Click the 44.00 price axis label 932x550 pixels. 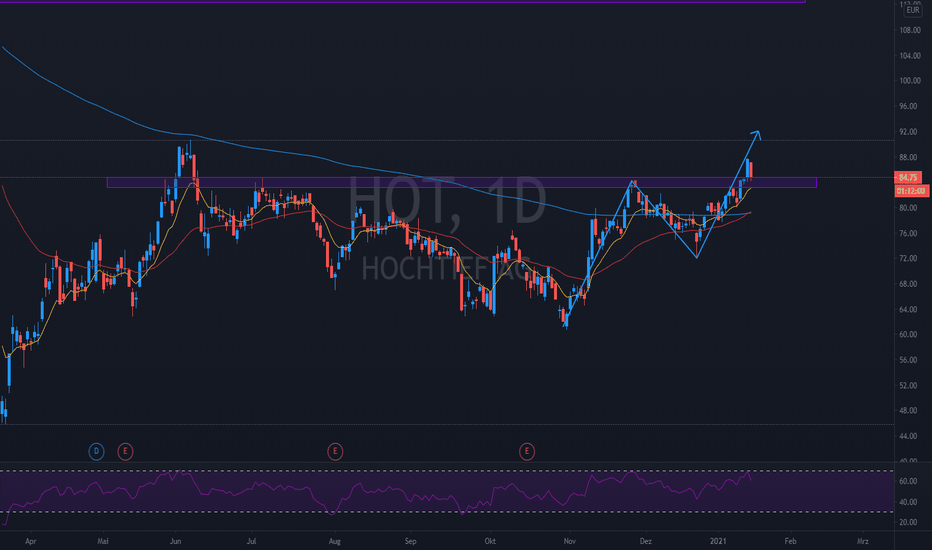tap(908, 436)
